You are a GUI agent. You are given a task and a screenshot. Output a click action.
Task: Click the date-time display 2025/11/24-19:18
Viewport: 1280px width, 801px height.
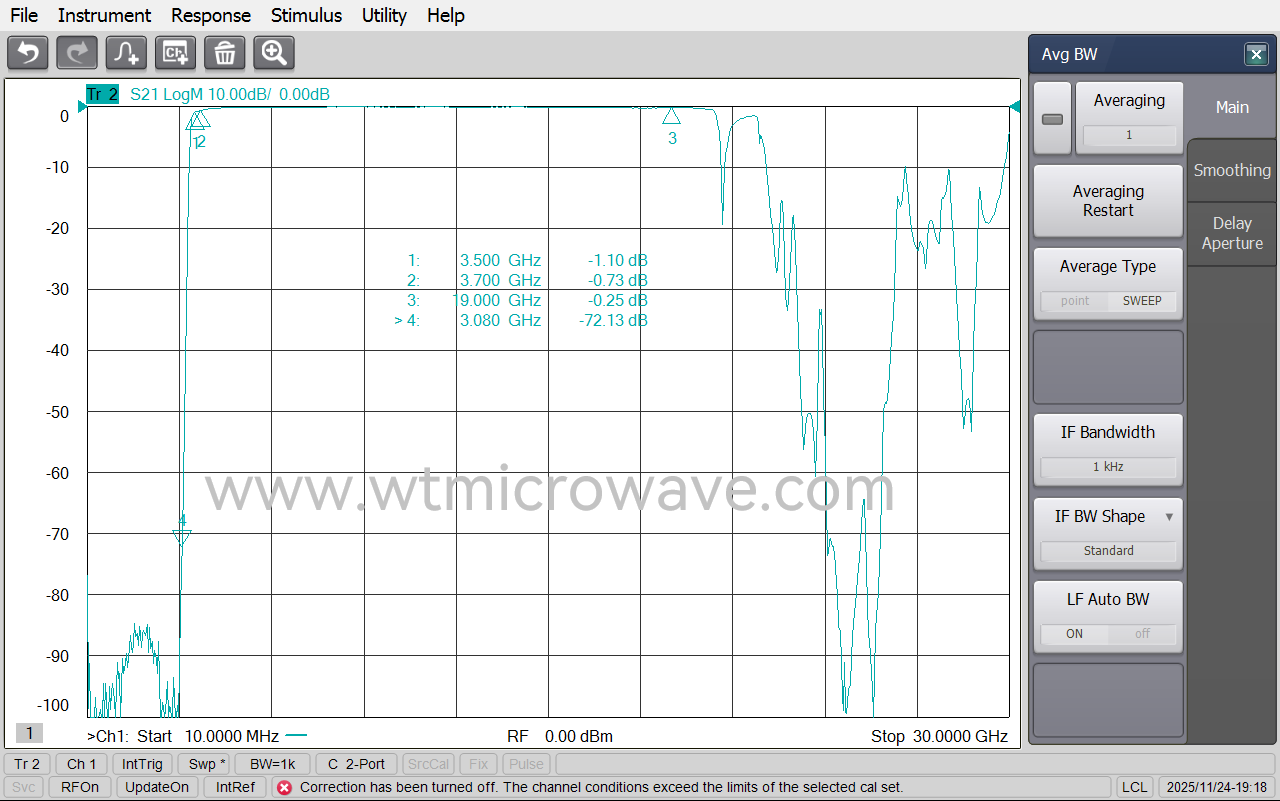[1217, 787]
